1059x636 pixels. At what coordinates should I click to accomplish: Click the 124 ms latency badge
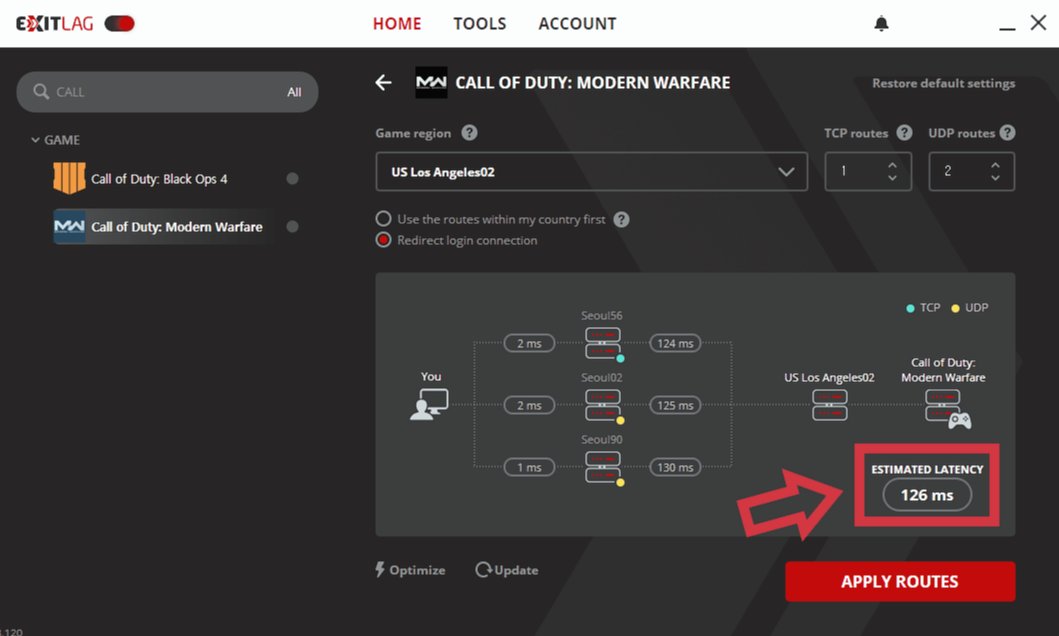(675, 343)
